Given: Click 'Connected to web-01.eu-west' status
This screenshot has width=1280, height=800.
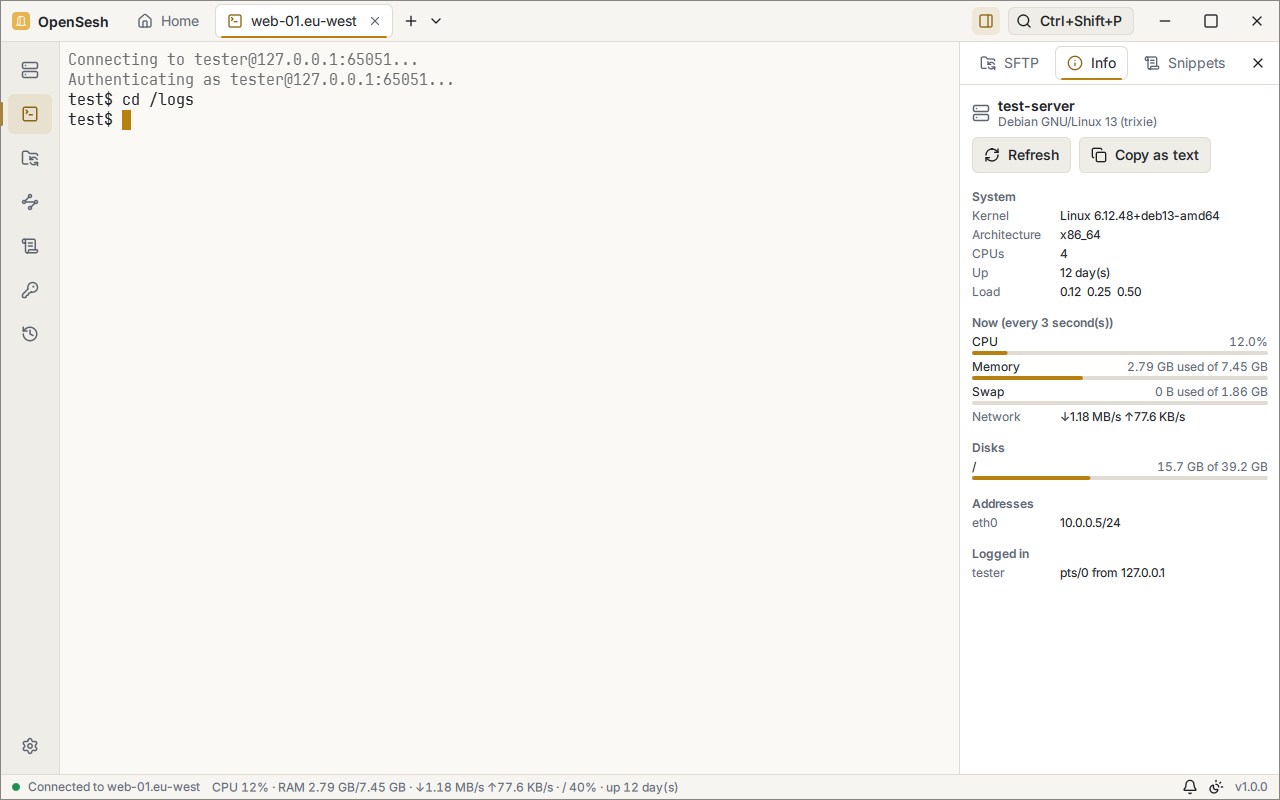Looking at the screenshot, I should [114, 787].
